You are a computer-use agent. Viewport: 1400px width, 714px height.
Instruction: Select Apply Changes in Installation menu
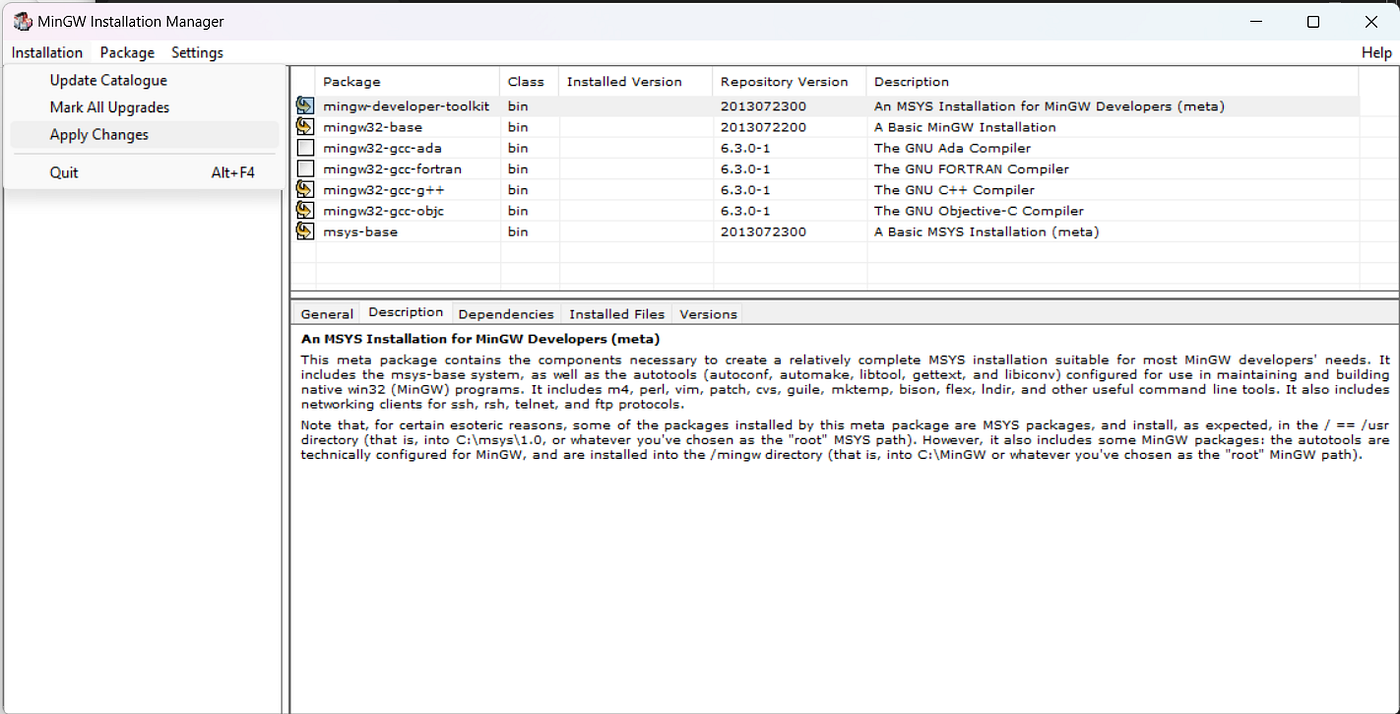144,134
